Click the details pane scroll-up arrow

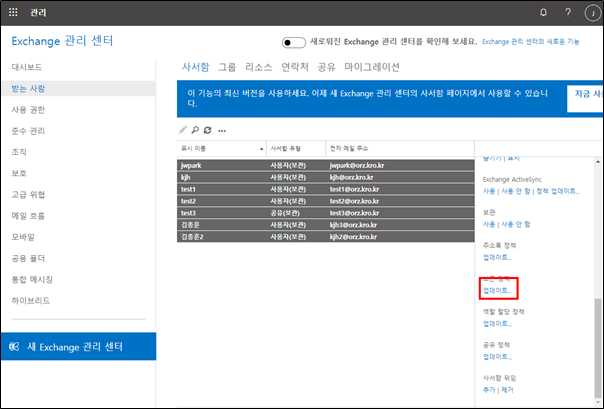(598, 162)
